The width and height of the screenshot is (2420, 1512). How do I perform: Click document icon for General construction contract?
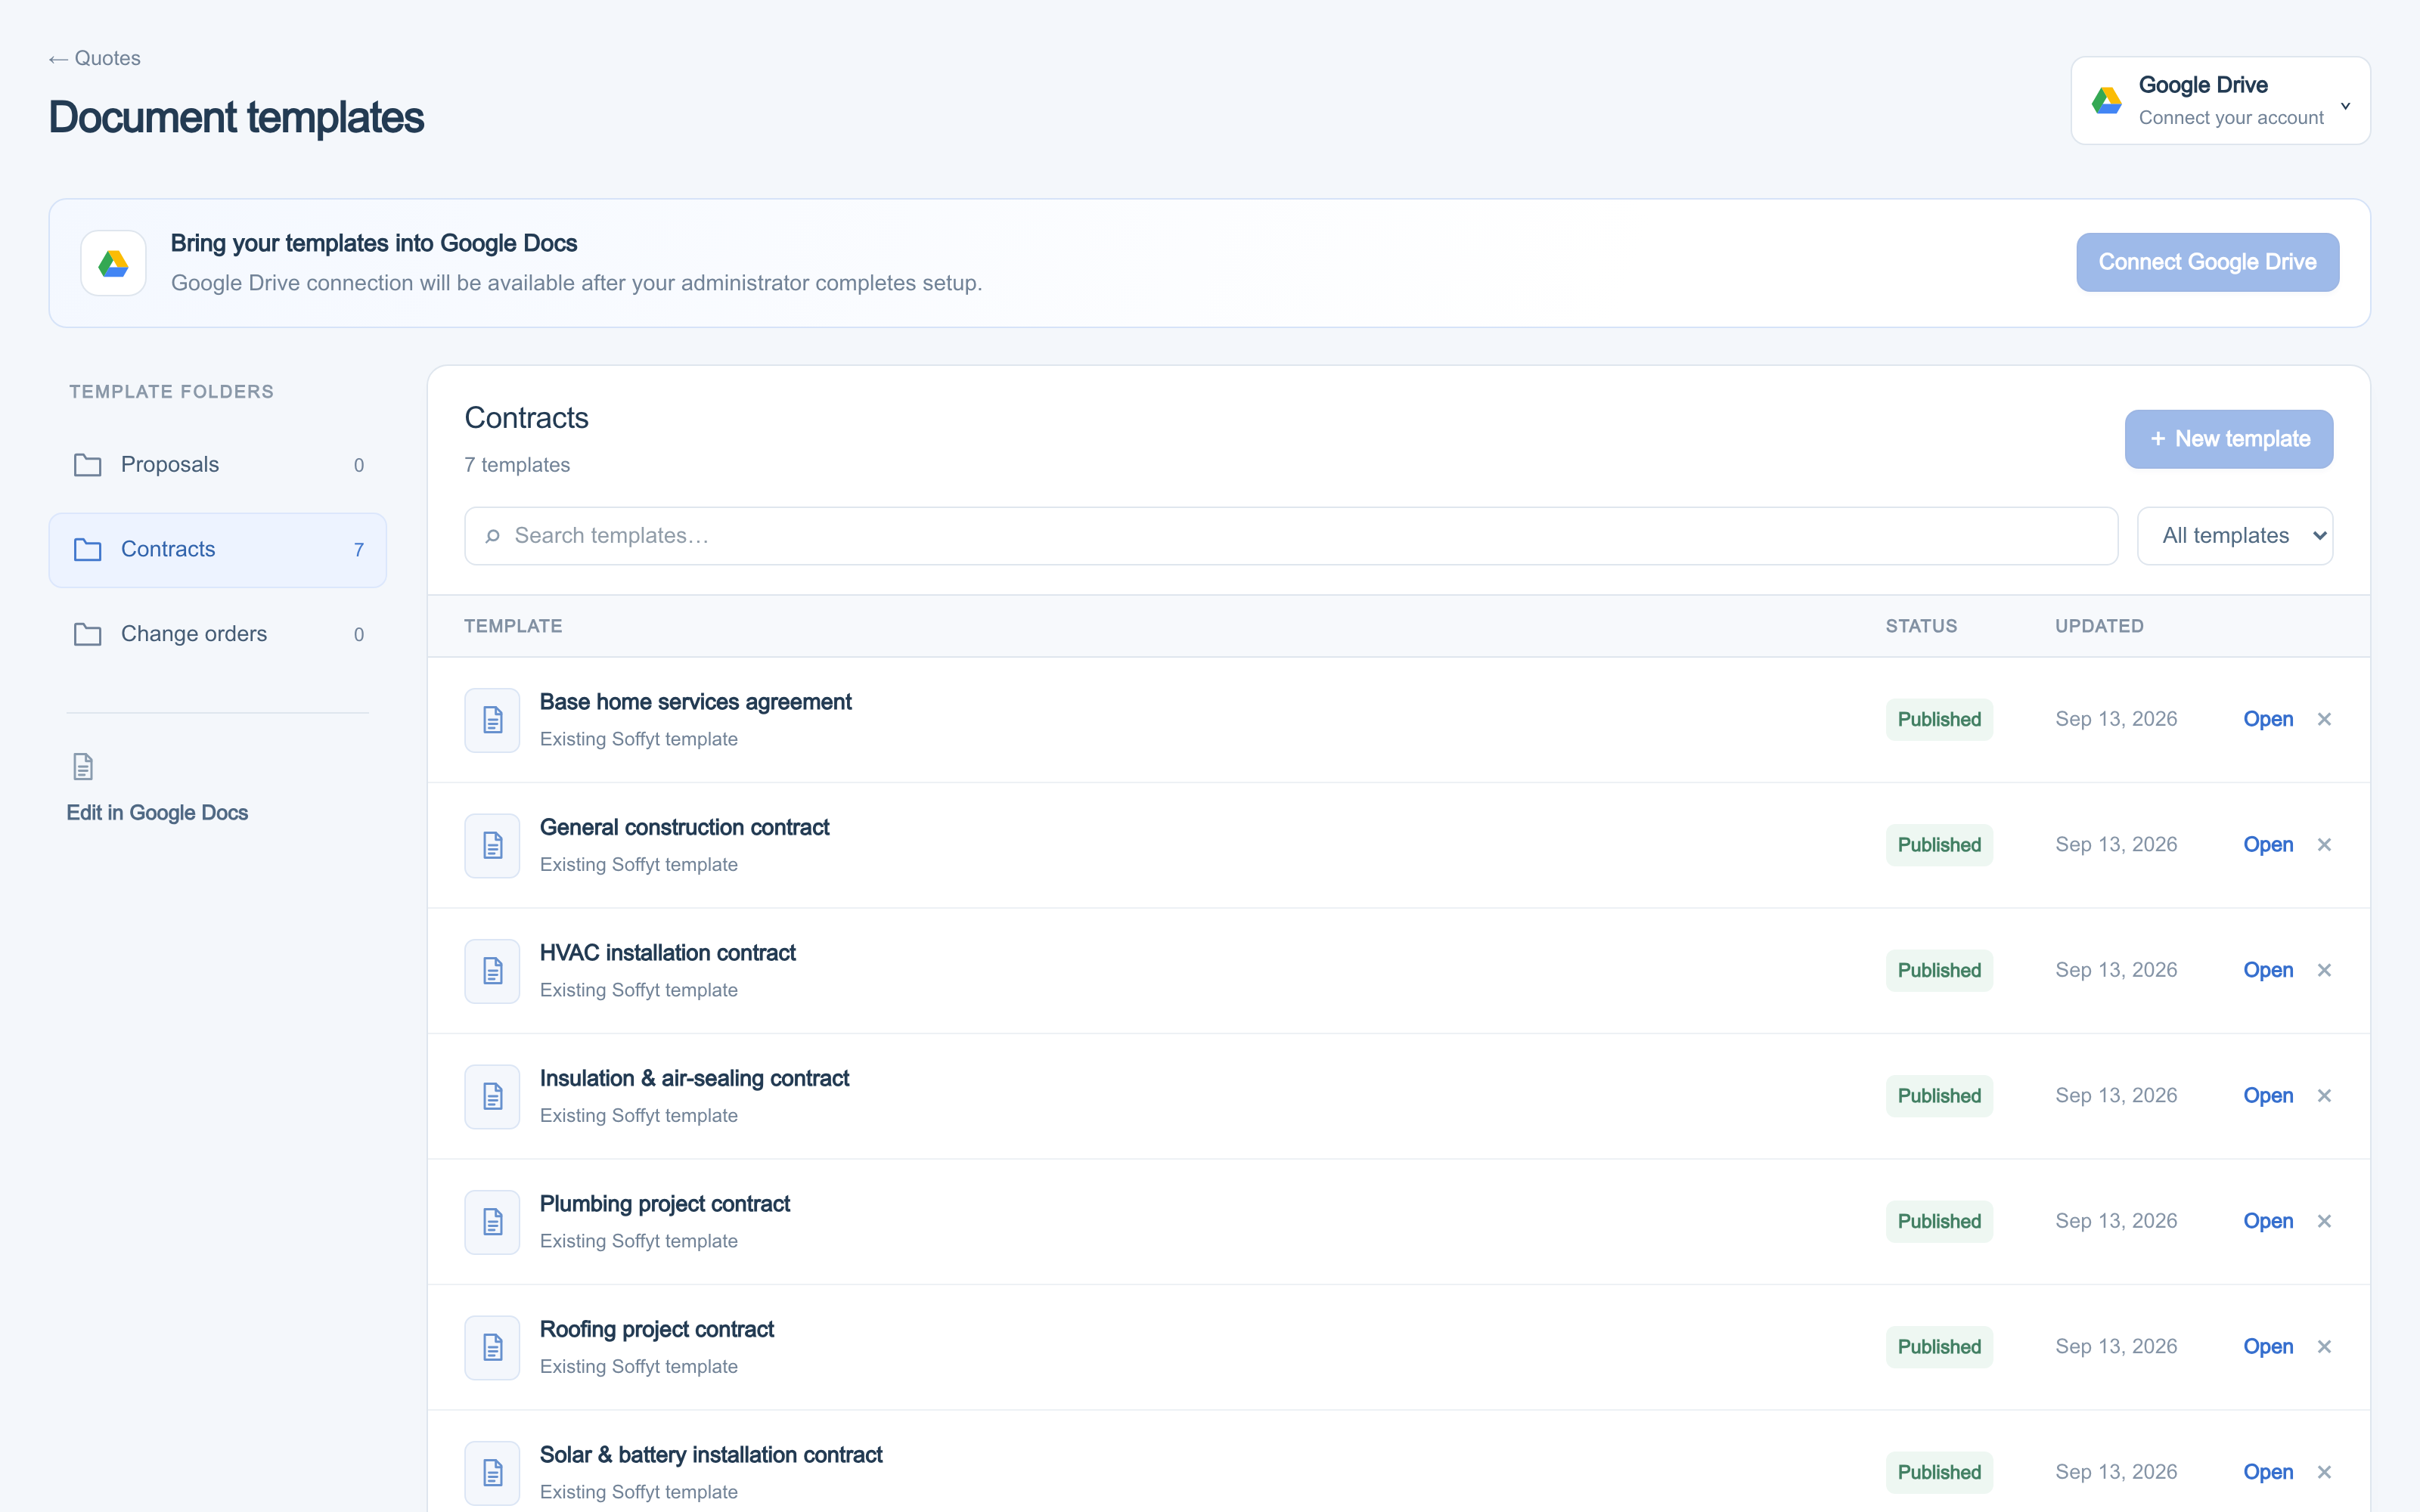pos(492,846)
